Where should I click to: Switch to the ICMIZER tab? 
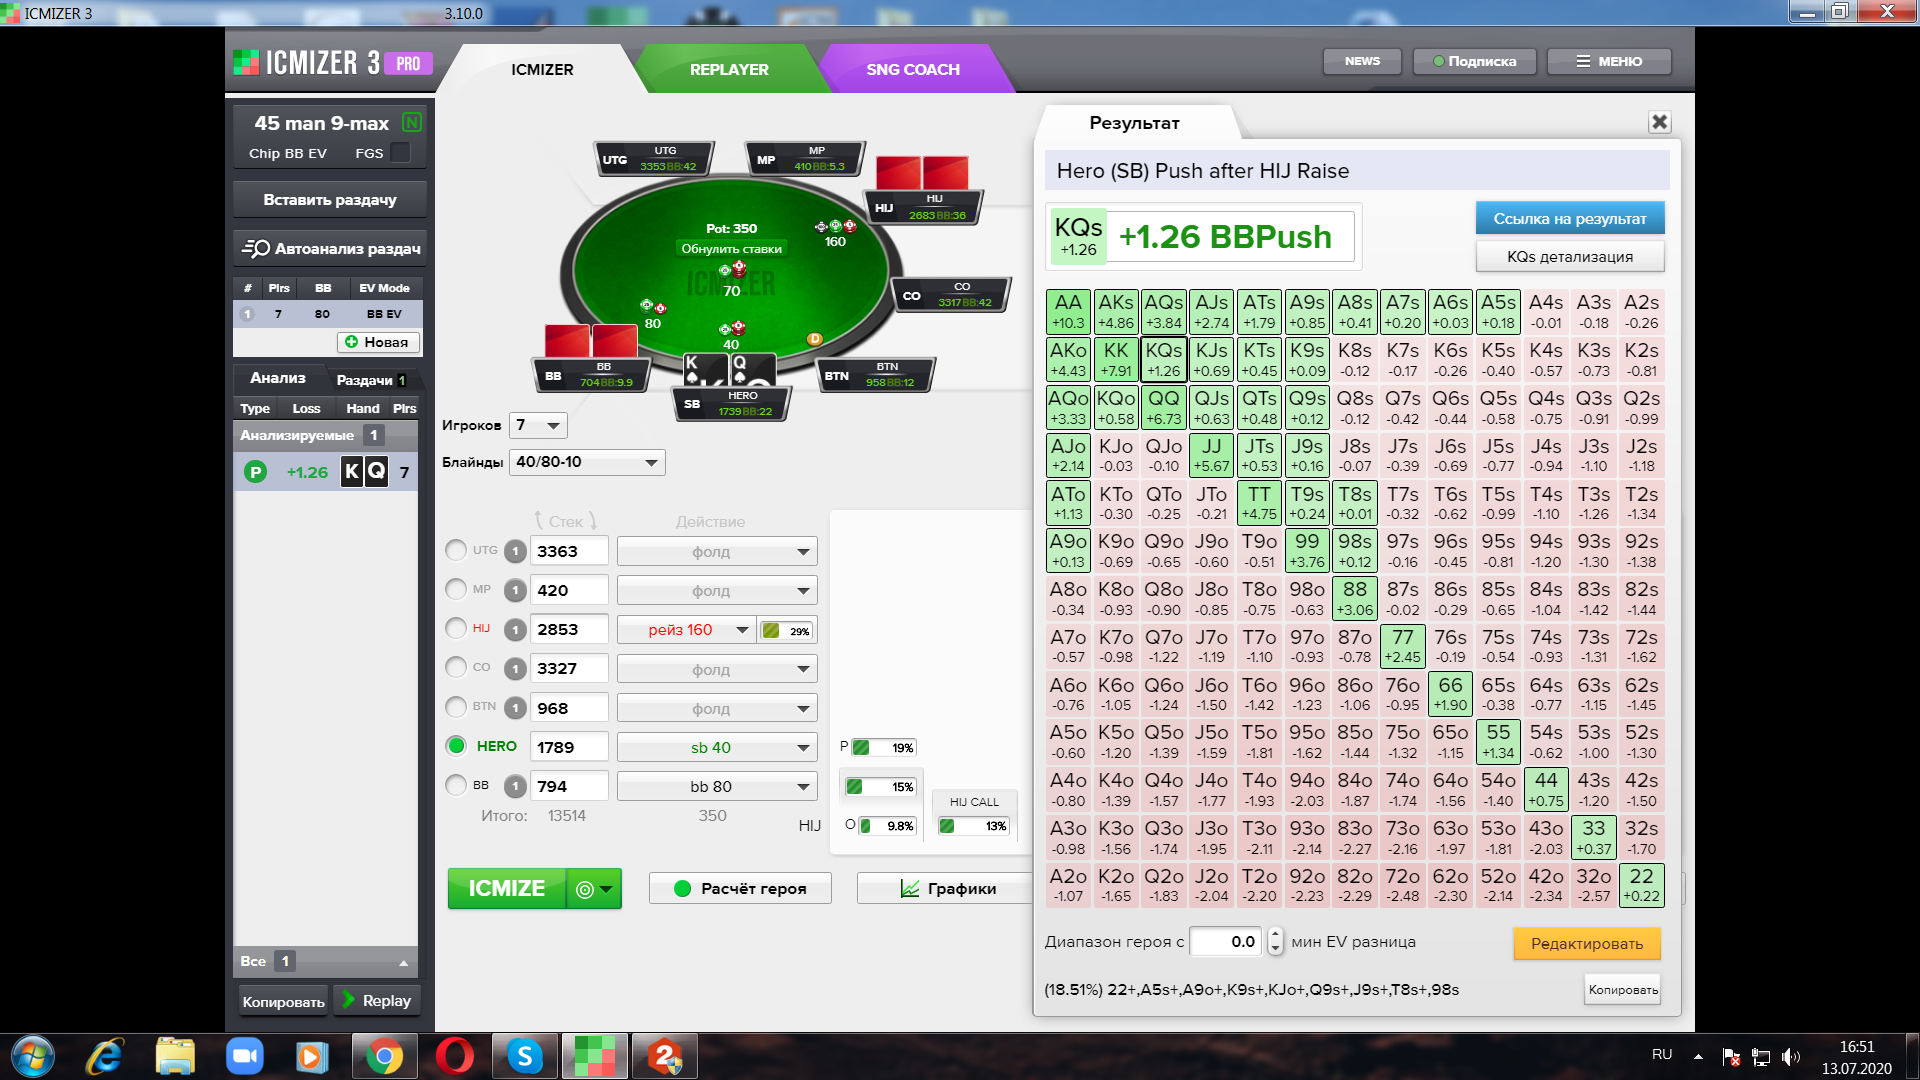[x=542, y=69]
